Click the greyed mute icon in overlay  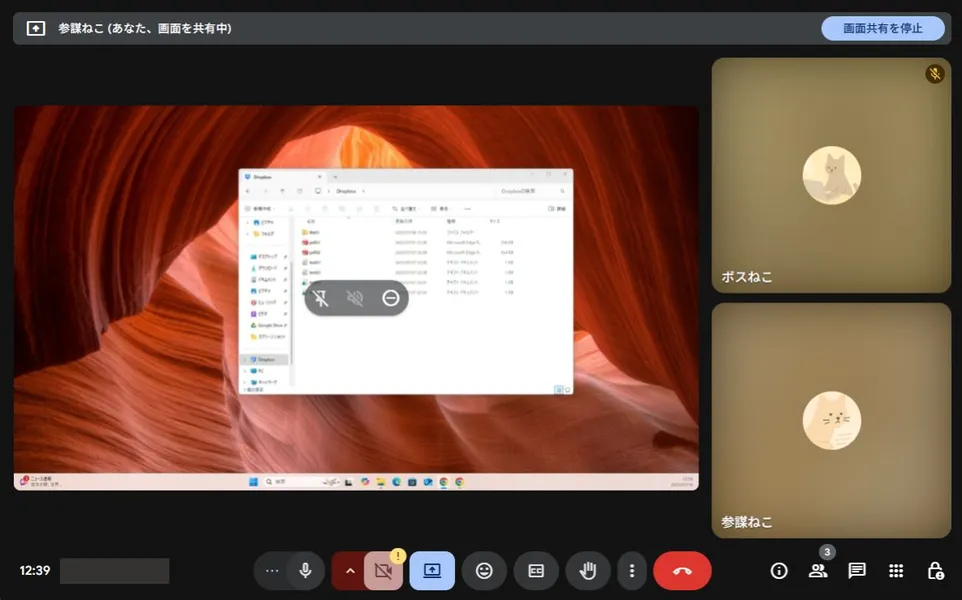click(x=355, y=298)
